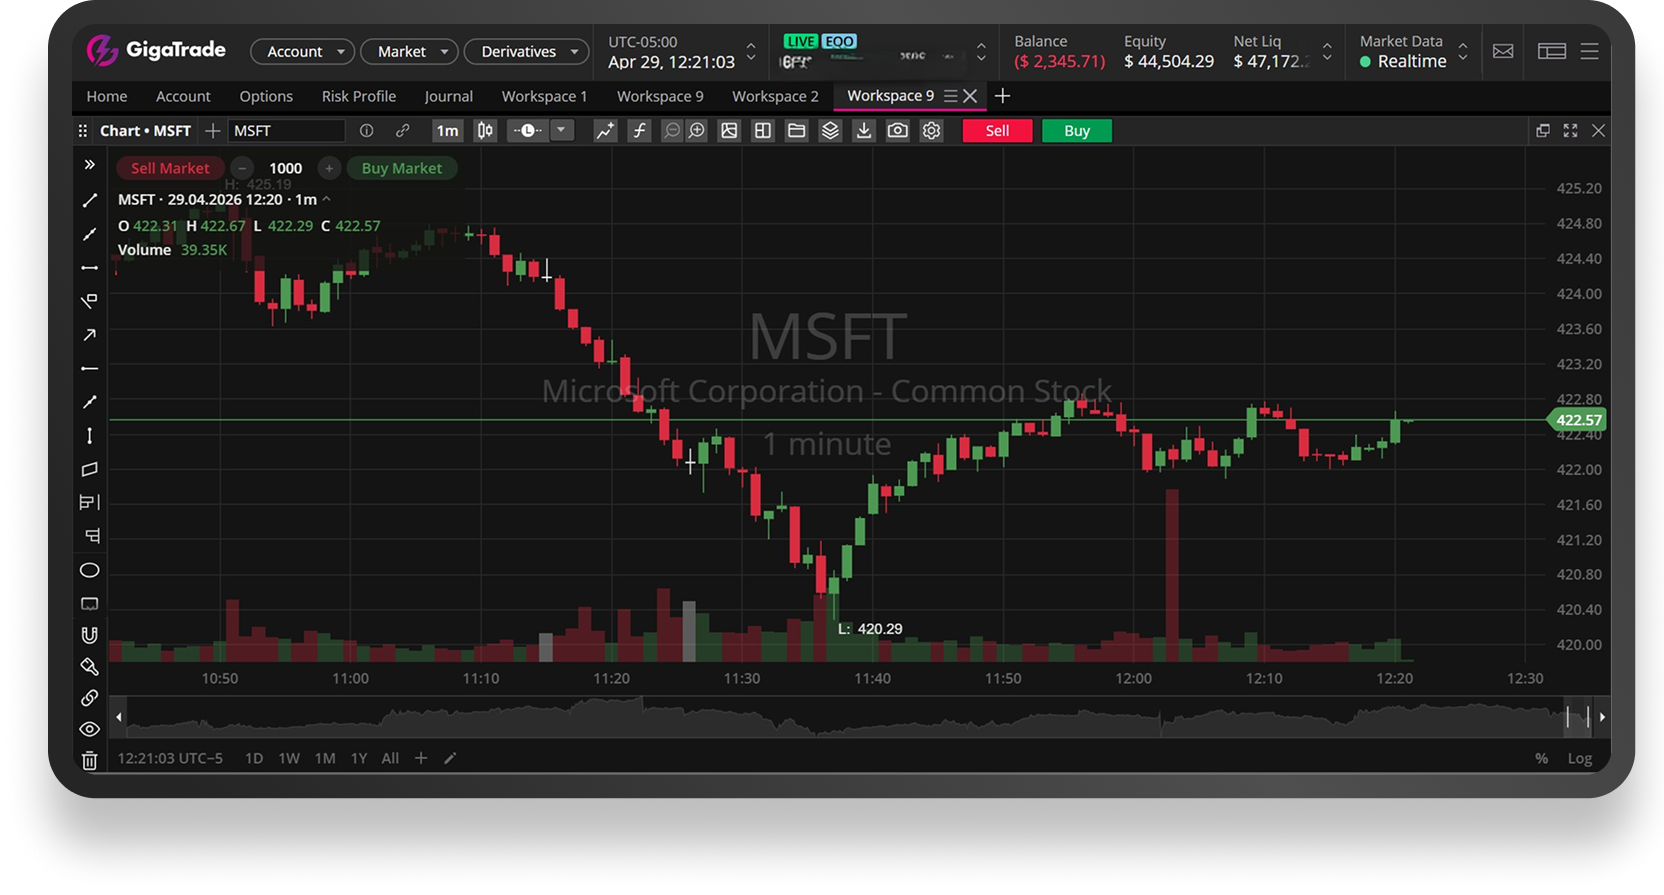This screenshot has width=1664, height=895.
Task: Open the Market dropdown
Action: coord(410,51)
